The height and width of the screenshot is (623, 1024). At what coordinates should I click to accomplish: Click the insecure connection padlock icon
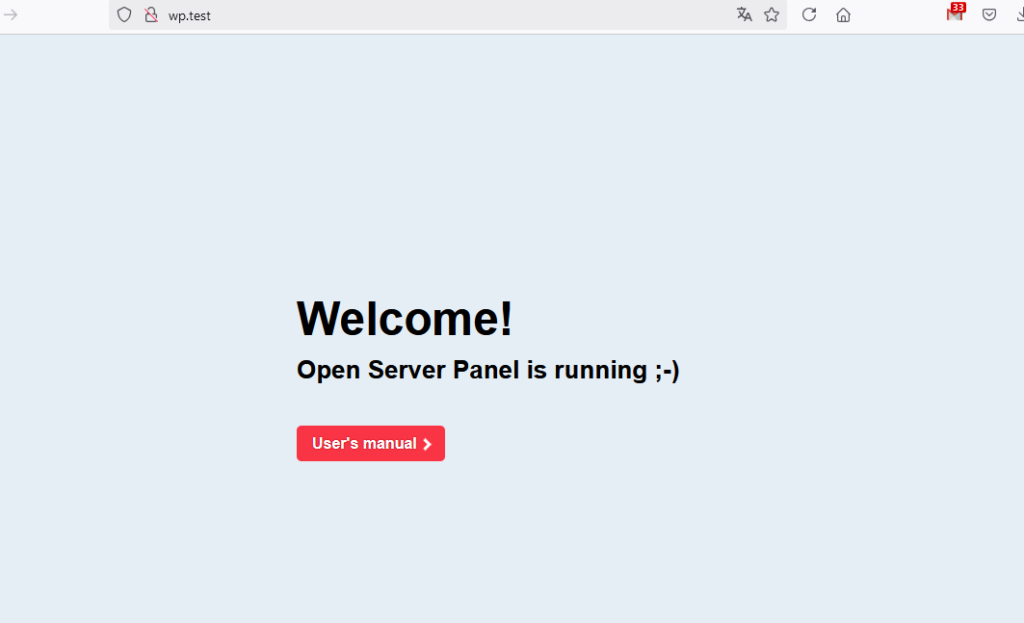point(151,15)
